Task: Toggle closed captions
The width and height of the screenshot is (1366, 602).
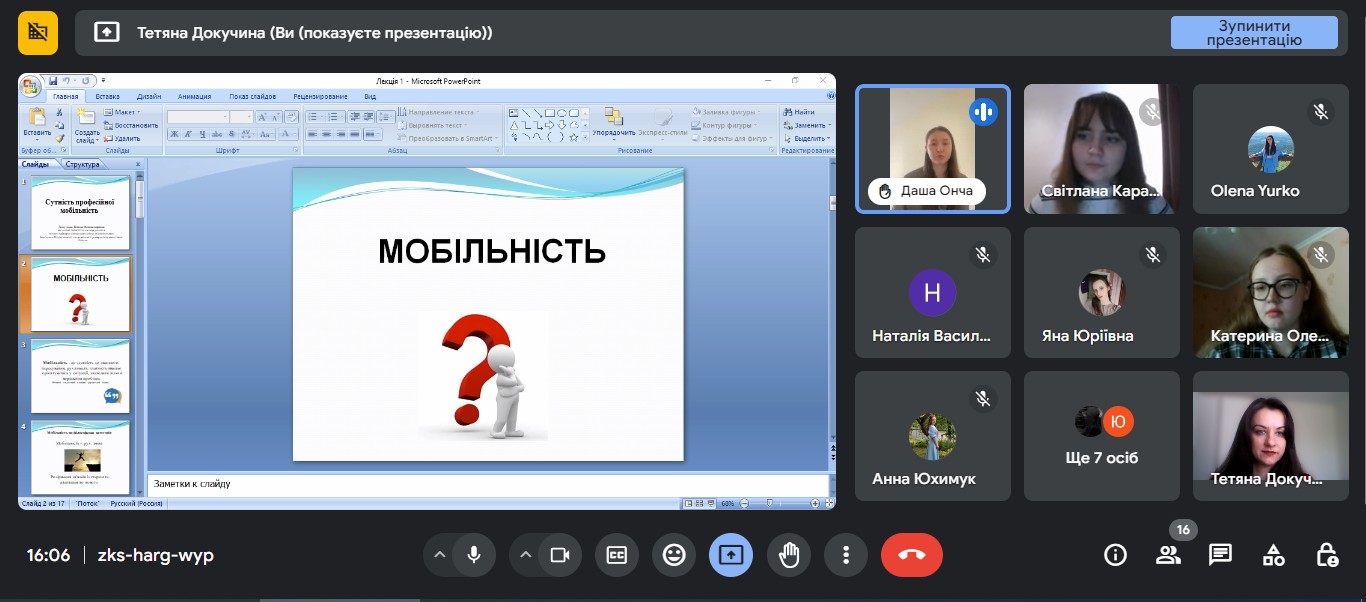Action: [x=617, y=555]
